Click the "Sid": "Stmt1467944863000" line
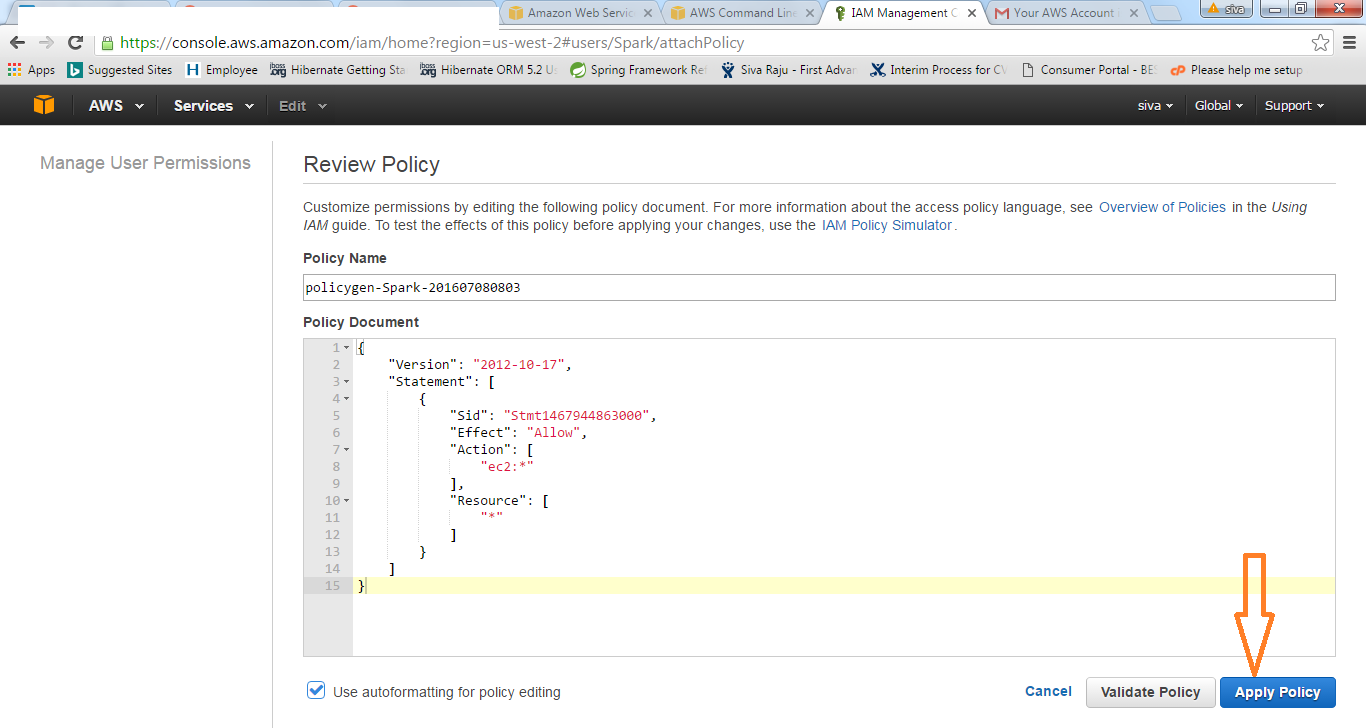This screenshot has width=1366, height=728. pos(553,416)
